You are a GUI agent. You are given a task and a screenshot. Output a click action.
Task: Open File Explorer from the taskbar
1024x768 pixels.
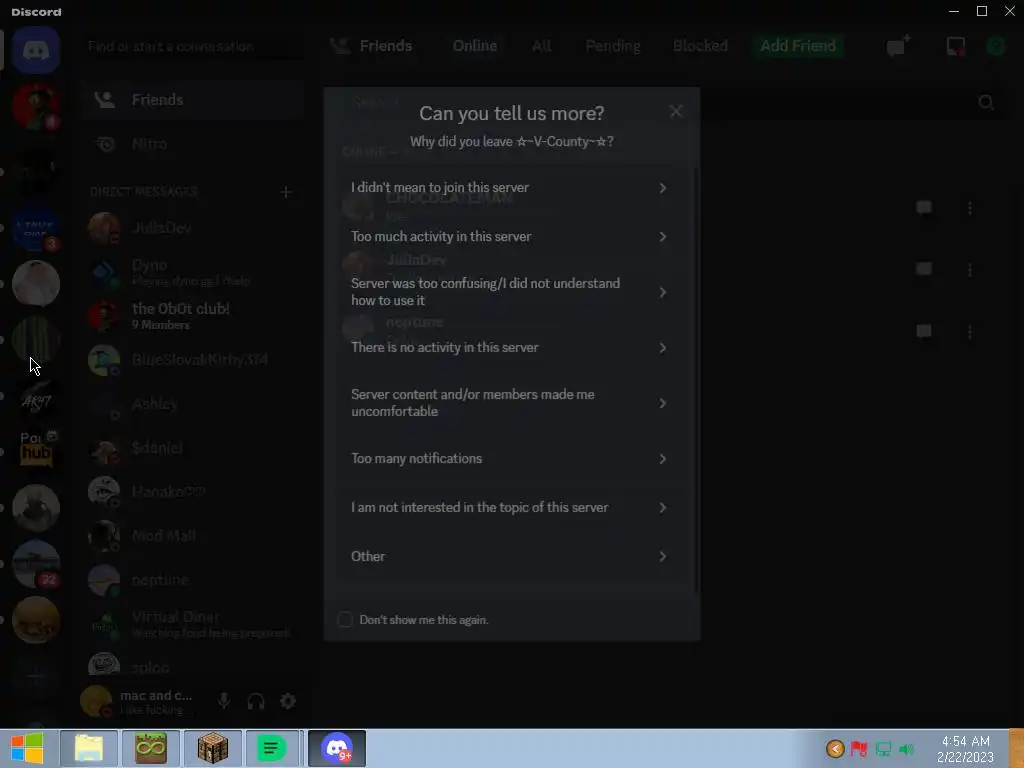(89, 748)
